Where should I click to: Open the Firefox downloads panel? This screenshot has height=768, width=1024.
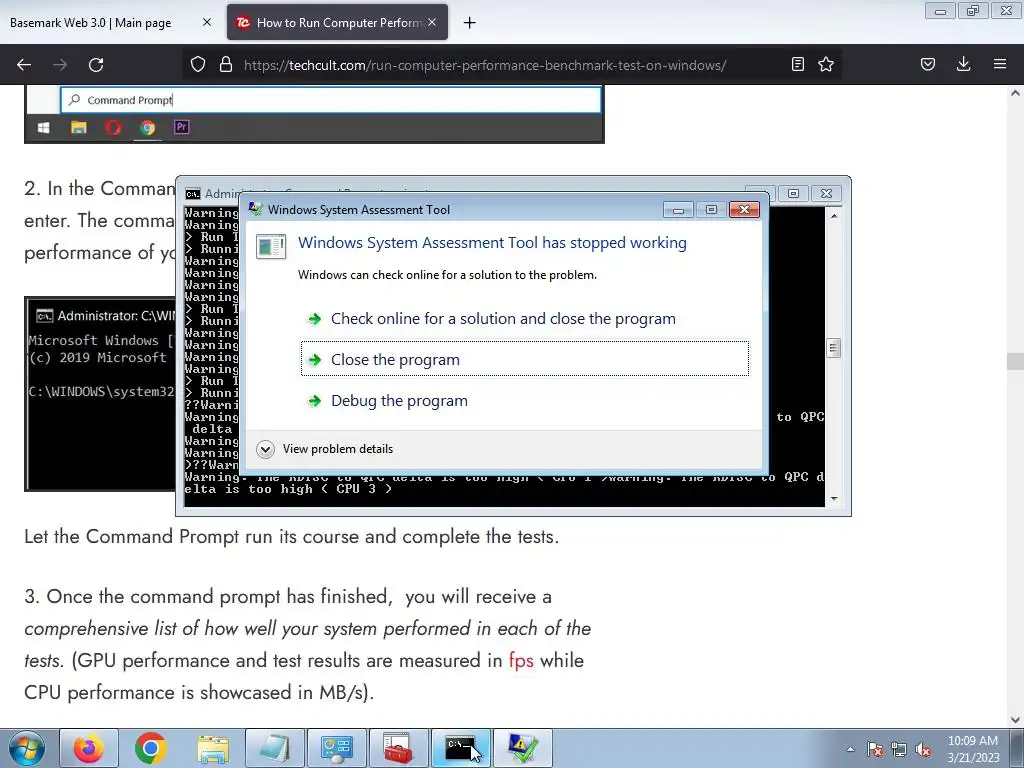tap(964, 65)
